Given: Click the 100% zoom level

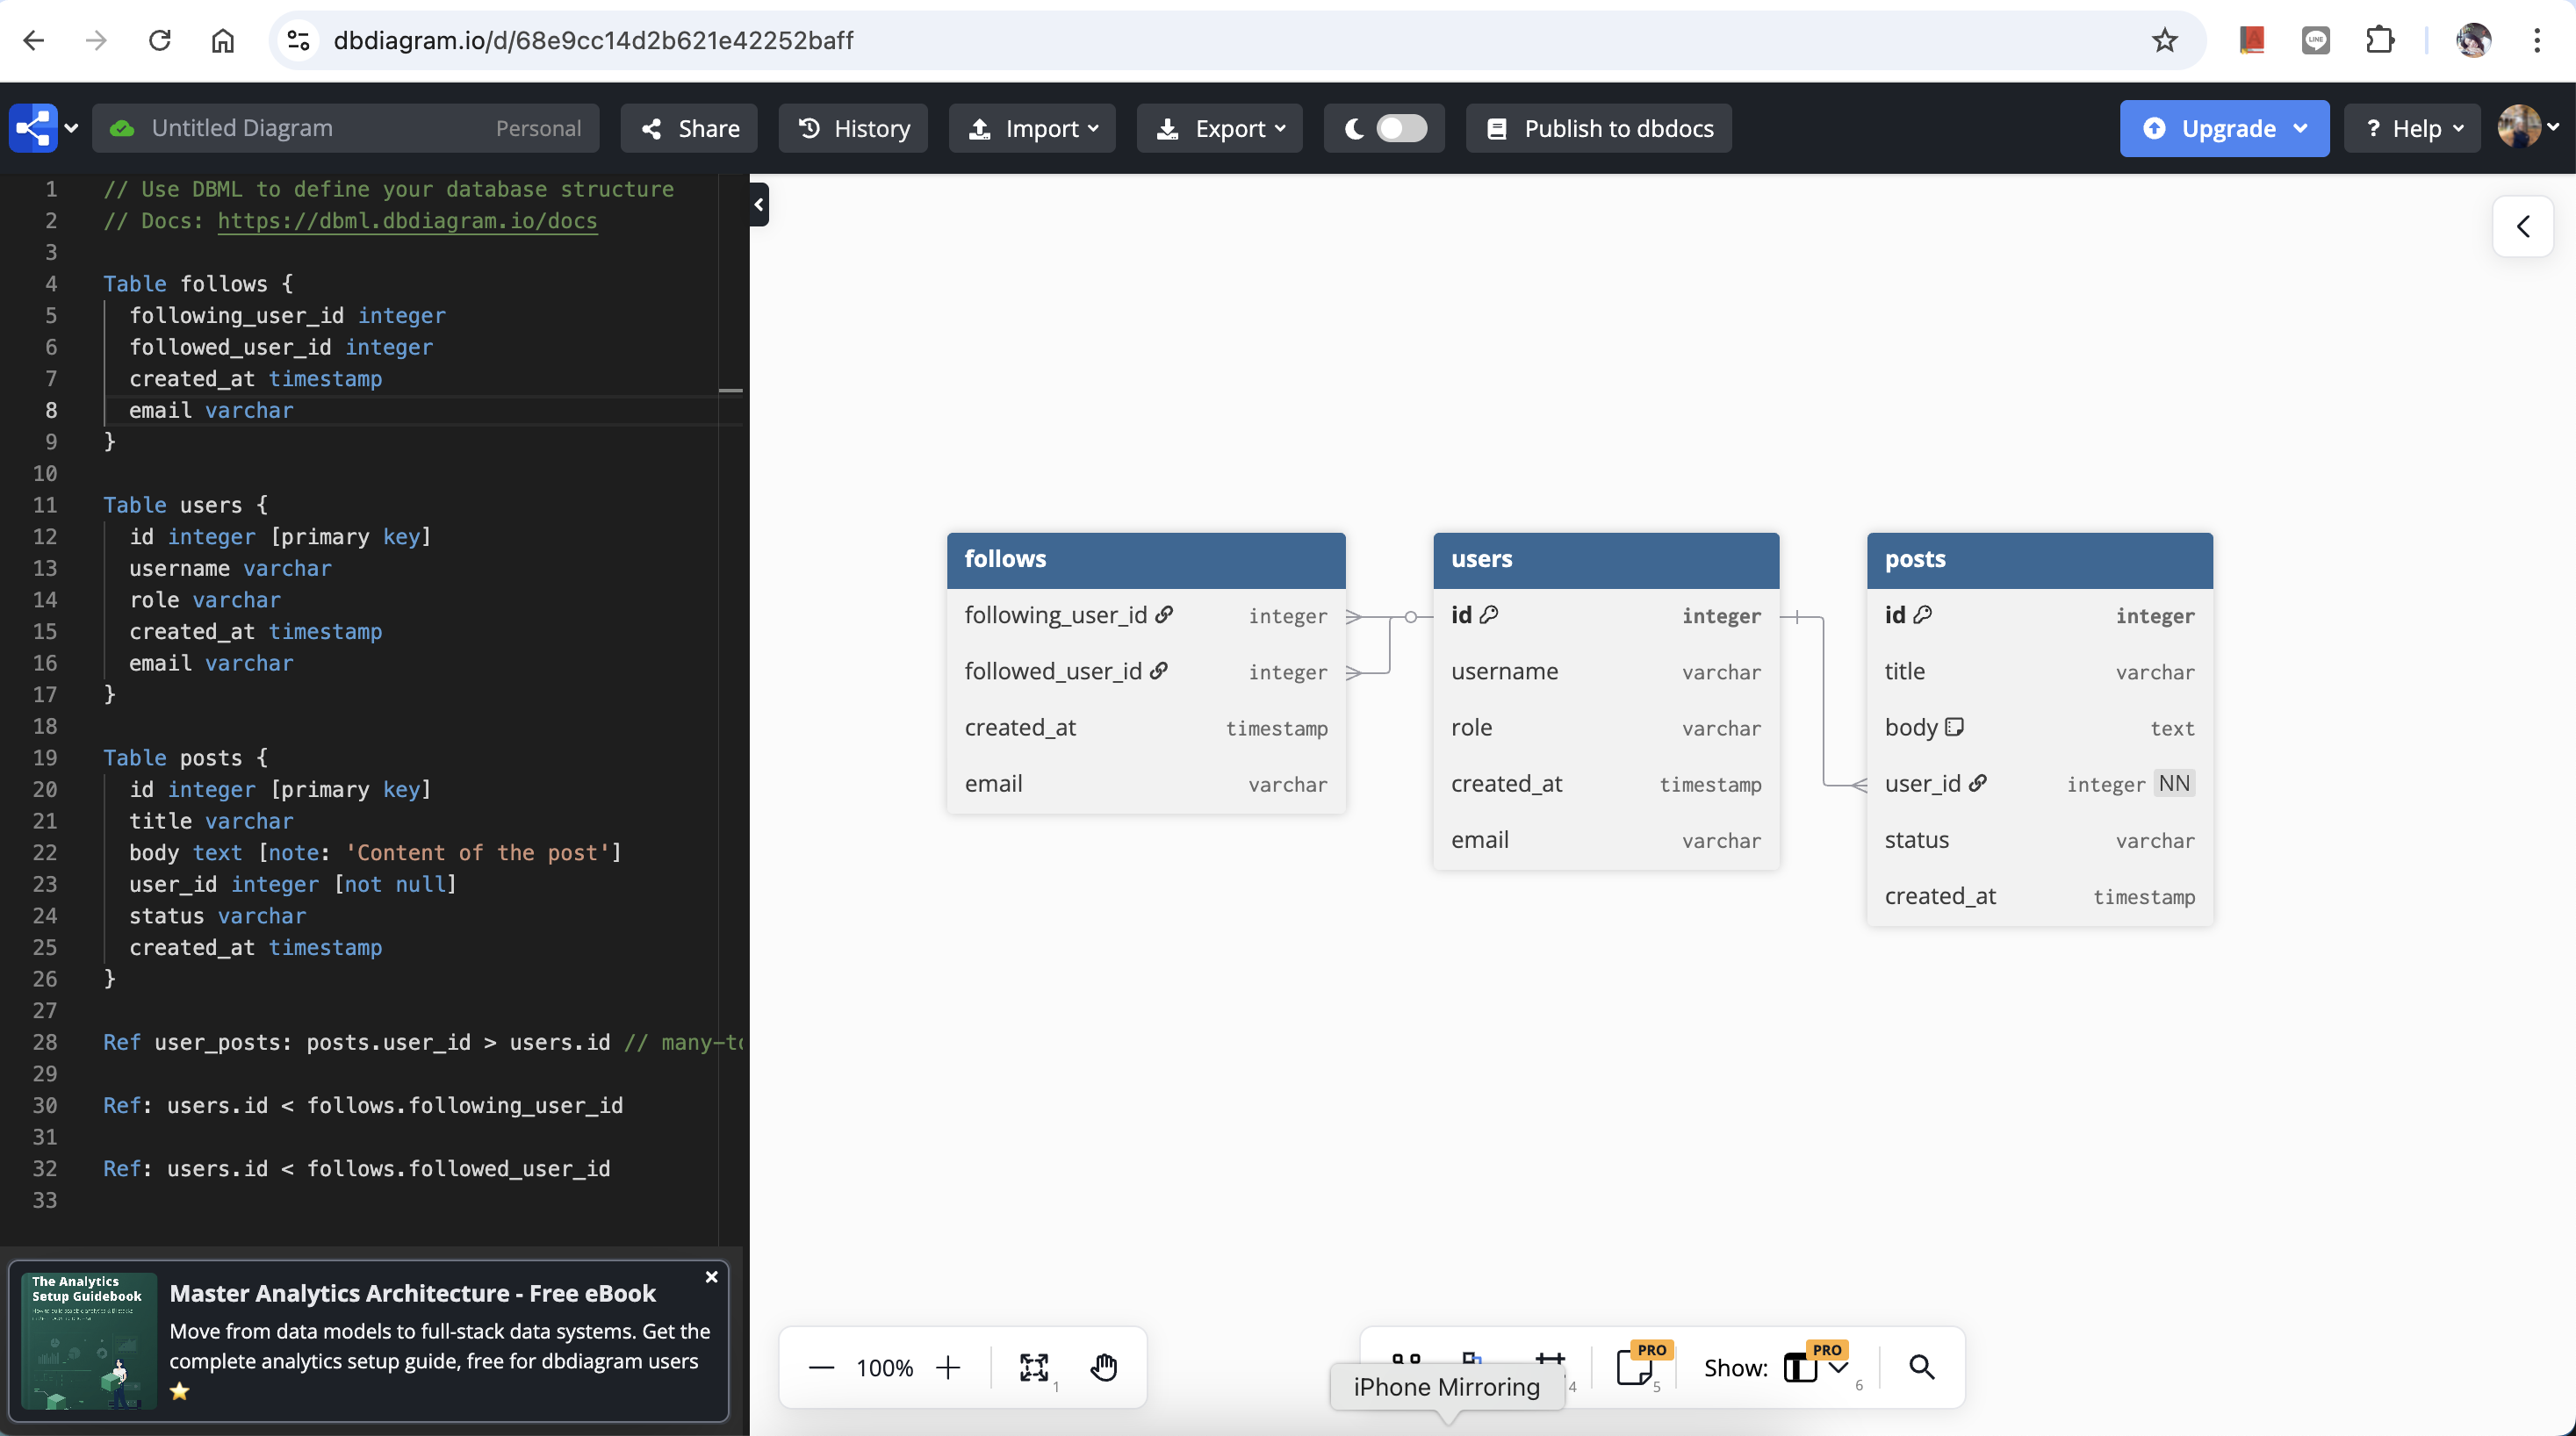Looking at the screenshot, I should click(x=884, y=1368).
